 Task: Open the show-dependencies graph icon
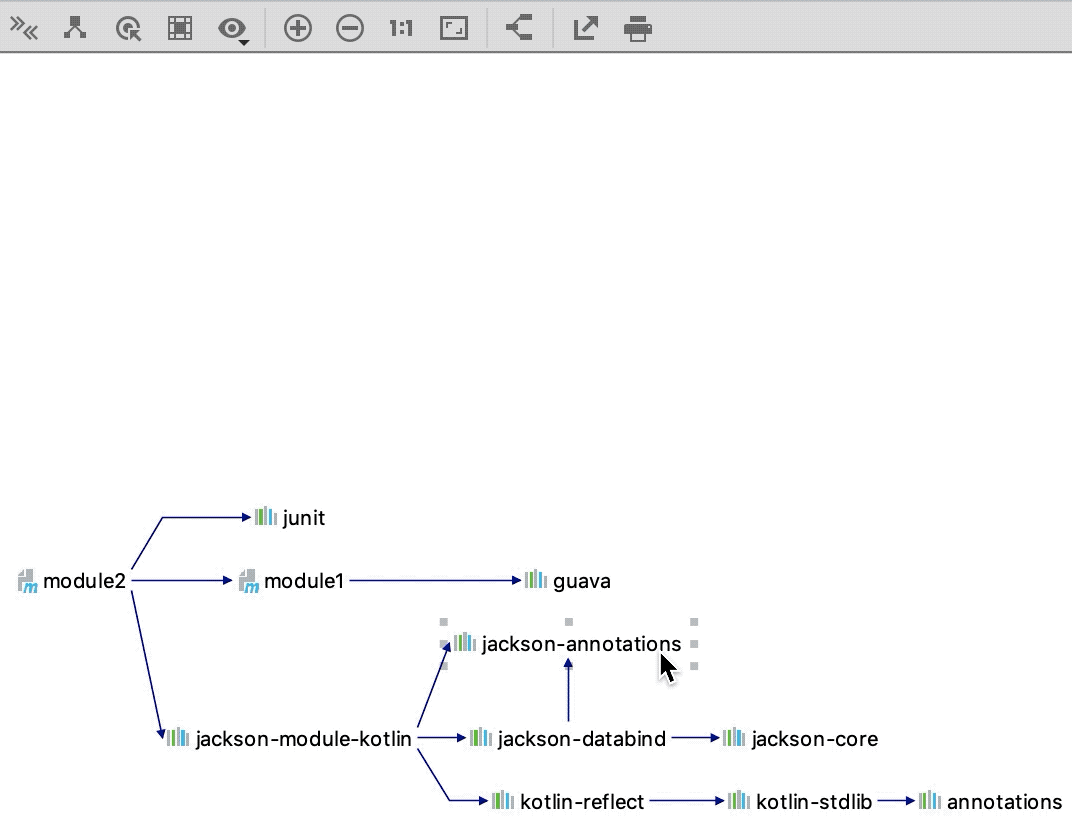click(518, 28)
